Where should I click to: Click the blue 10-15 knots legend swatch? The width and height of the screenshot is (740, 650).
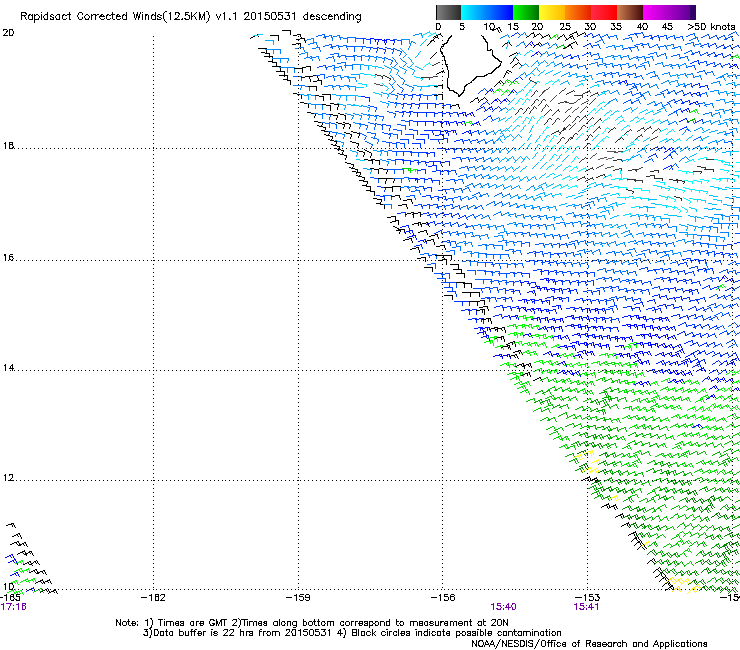pyautogui.click(x=500, y=12)
